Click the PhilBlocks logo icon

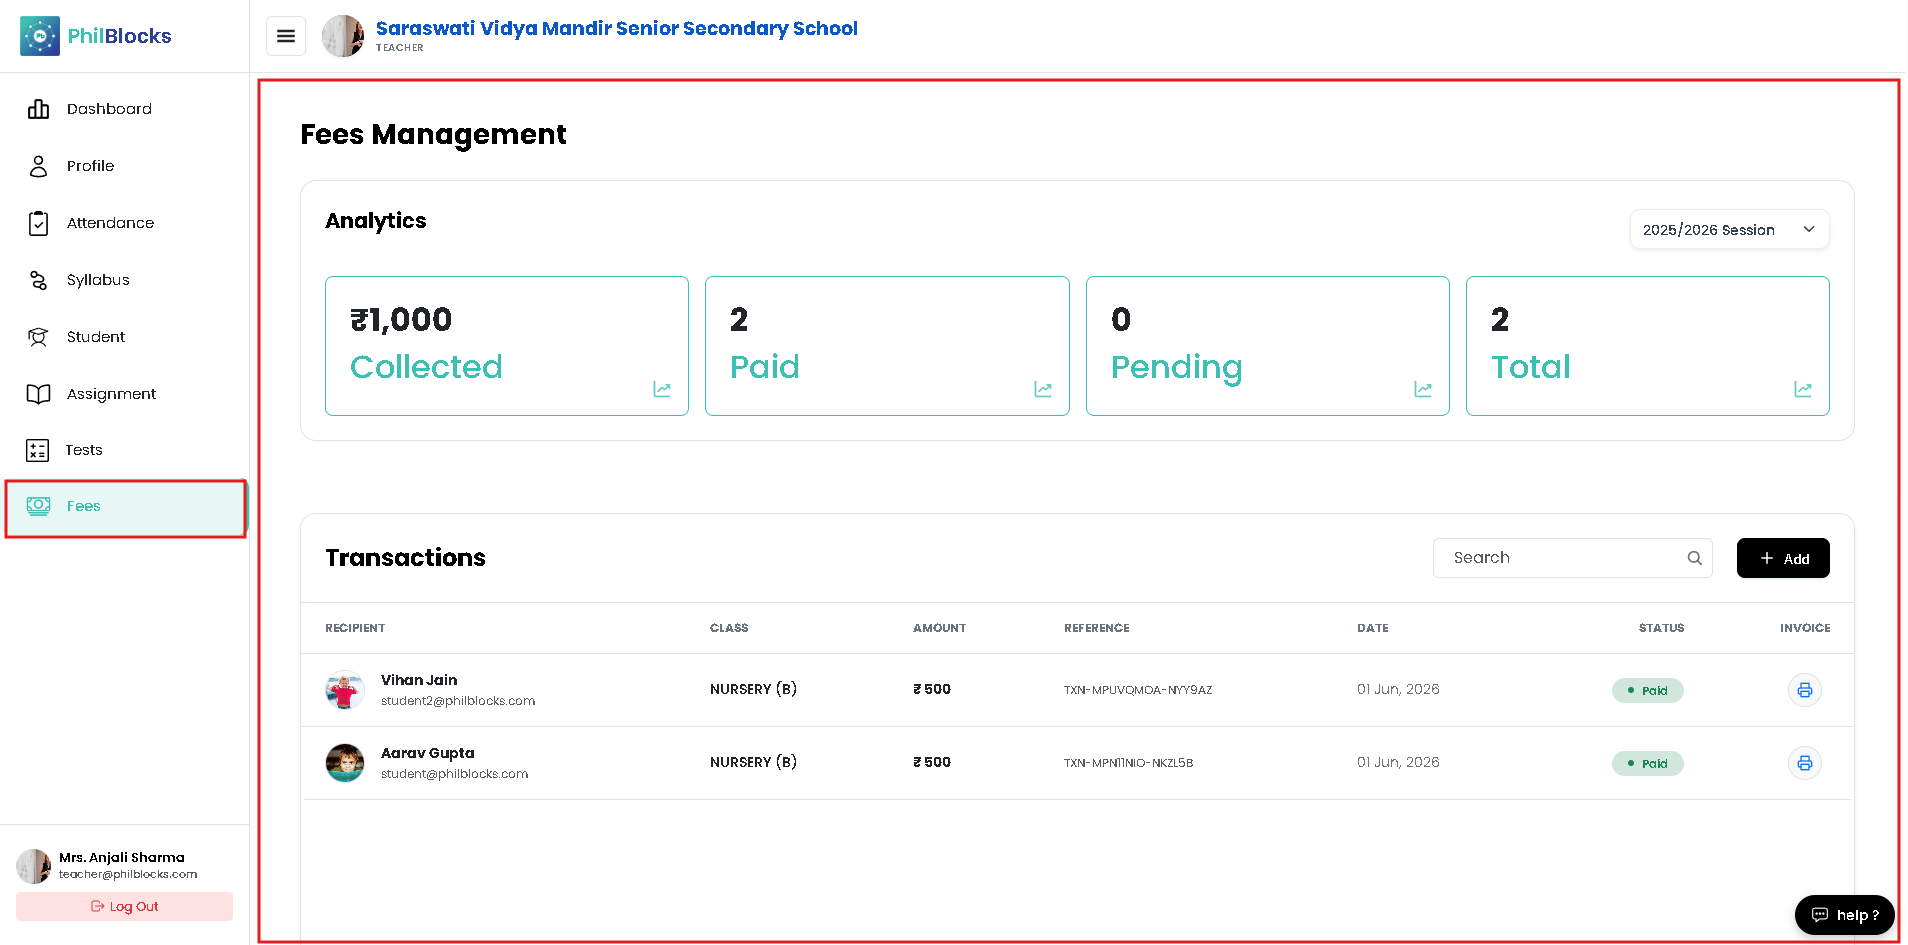(x=40, y=36)
